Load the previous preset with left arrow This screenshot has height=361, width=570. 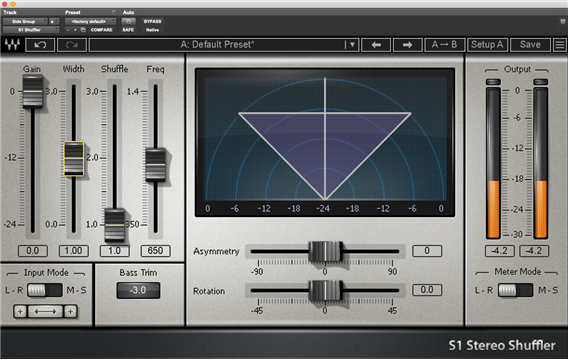tap(376, 45)
